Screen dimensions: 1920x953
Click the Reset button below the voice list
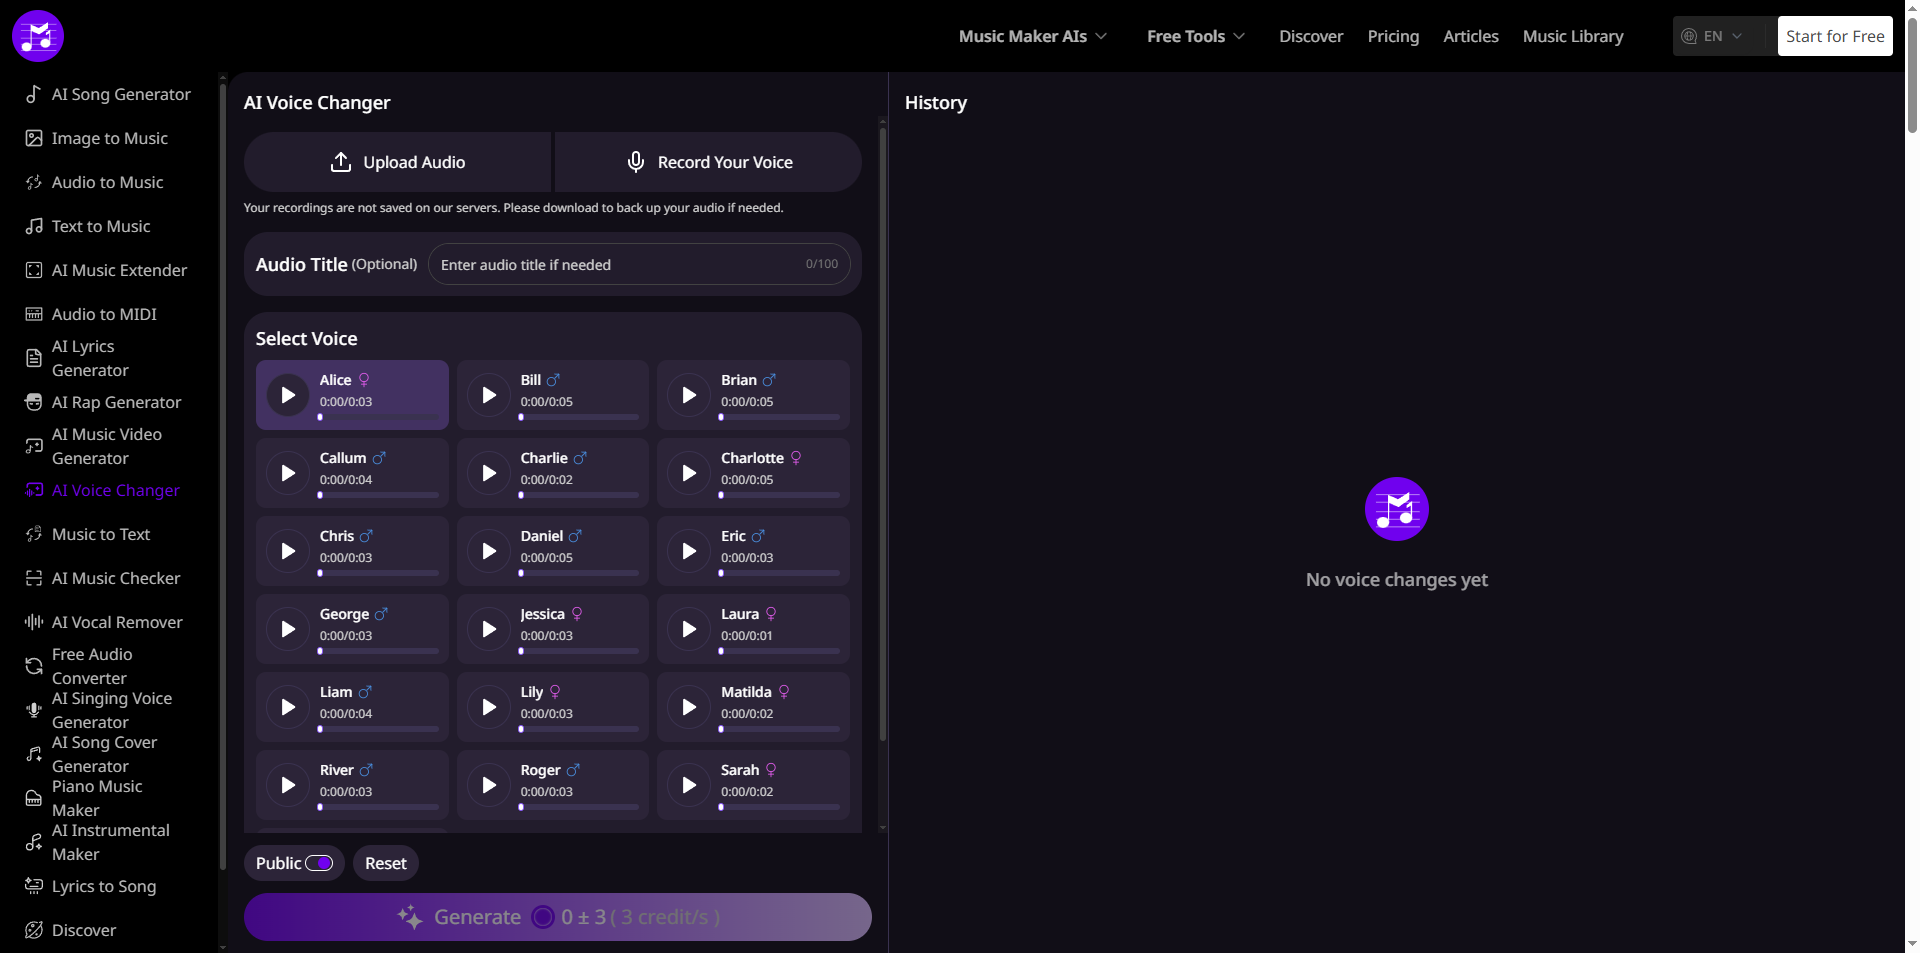[384, 862]
